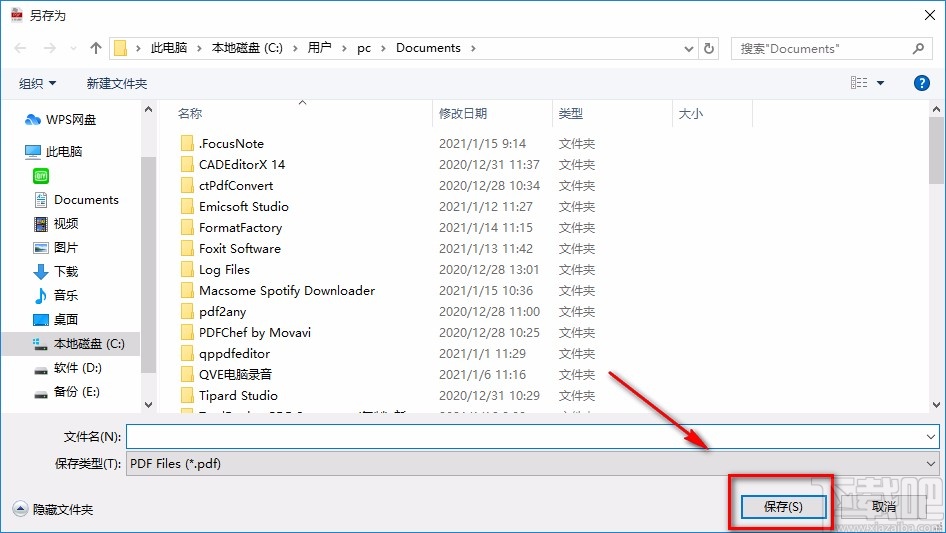Screen dimensions: 946x533
Task: Close the 另存为 dialog
Action: coord(930,15)
